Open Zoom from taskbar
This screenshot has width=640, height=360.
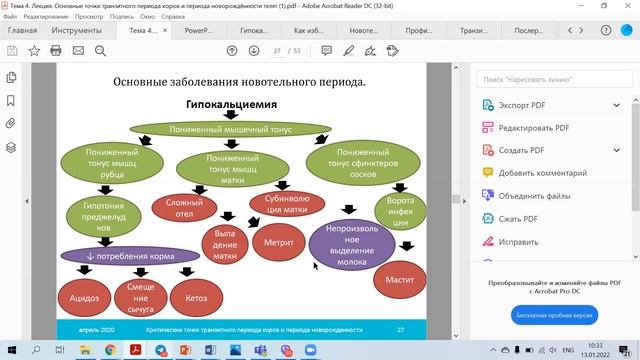click(x=311, y=350)
